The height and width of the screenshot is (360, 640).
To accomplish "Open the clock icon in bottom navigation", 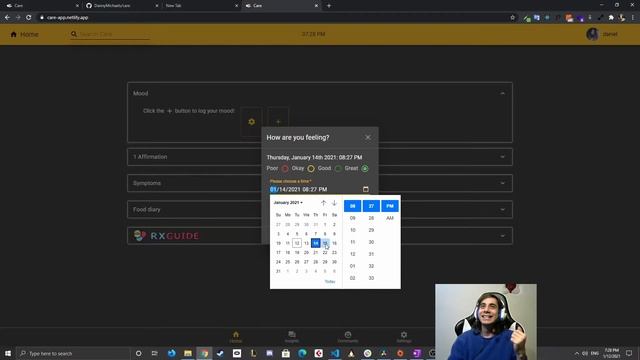I will tap(348, 337).
